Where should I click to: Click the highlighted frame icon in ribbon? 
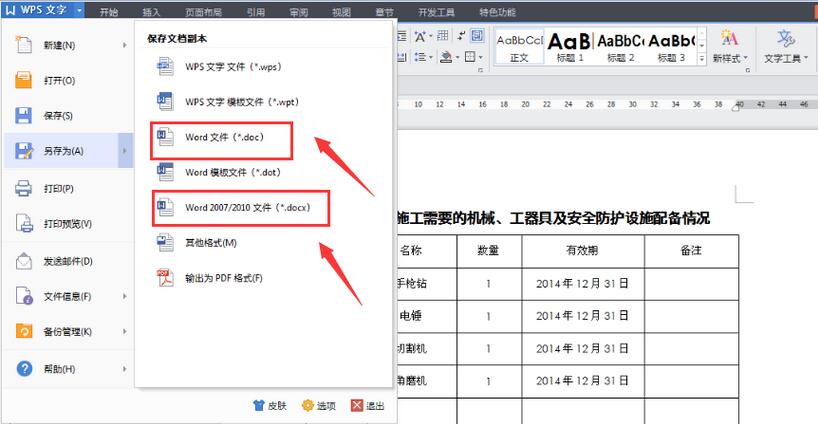[x=477, y=35]
